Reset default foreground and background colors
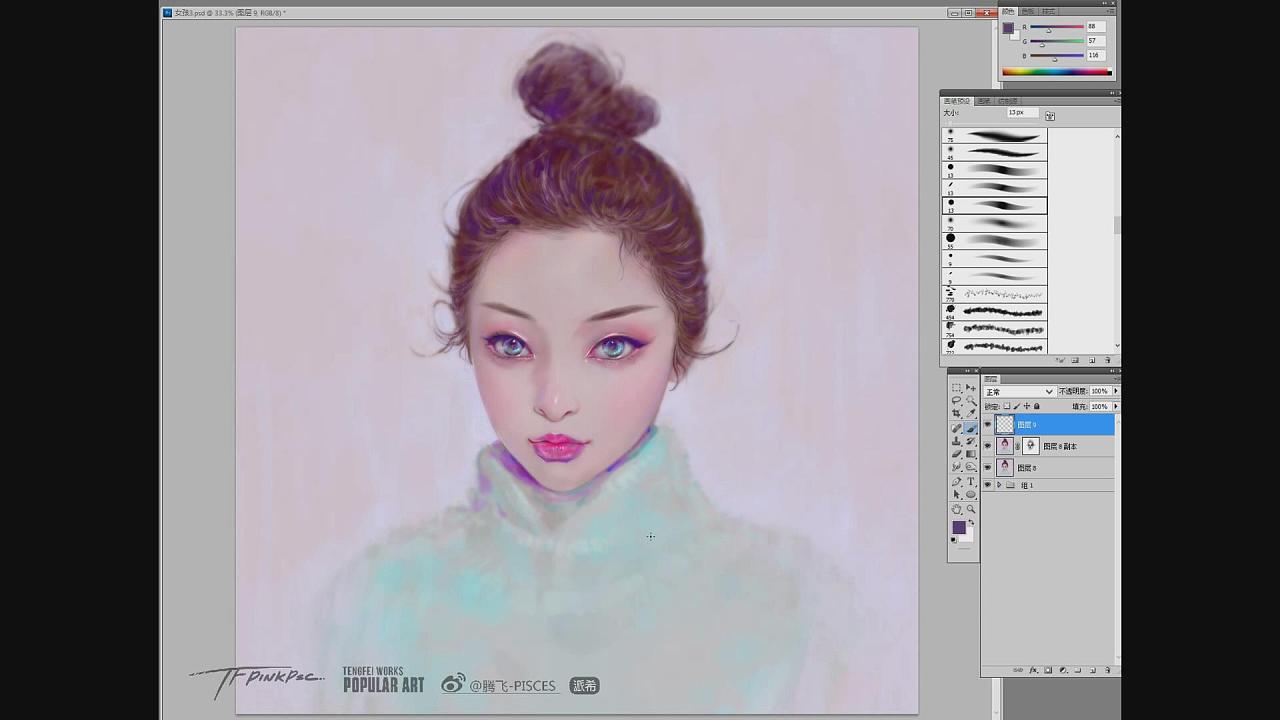The height and width of the screenshot is (720, 1280). [x=953, y=540]
